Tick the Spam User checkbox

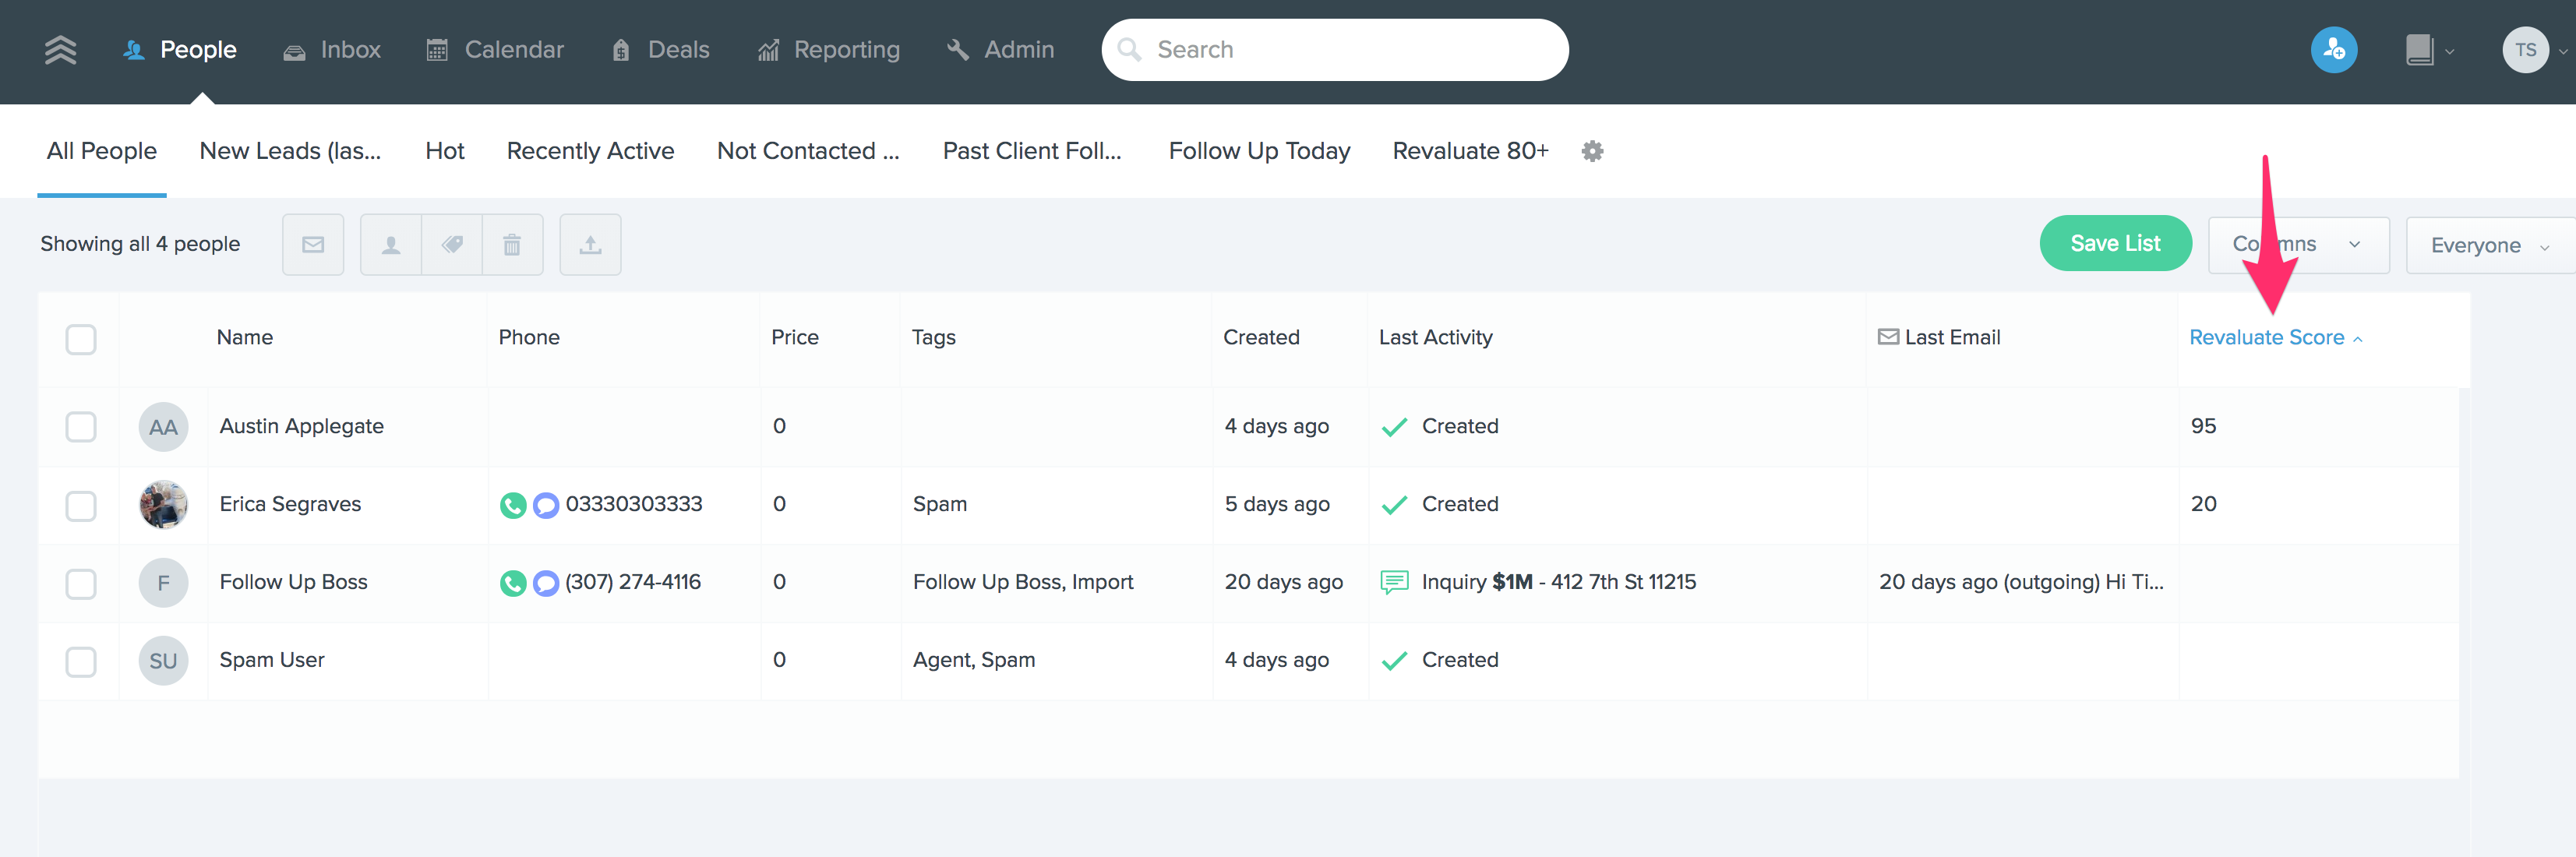81,661
